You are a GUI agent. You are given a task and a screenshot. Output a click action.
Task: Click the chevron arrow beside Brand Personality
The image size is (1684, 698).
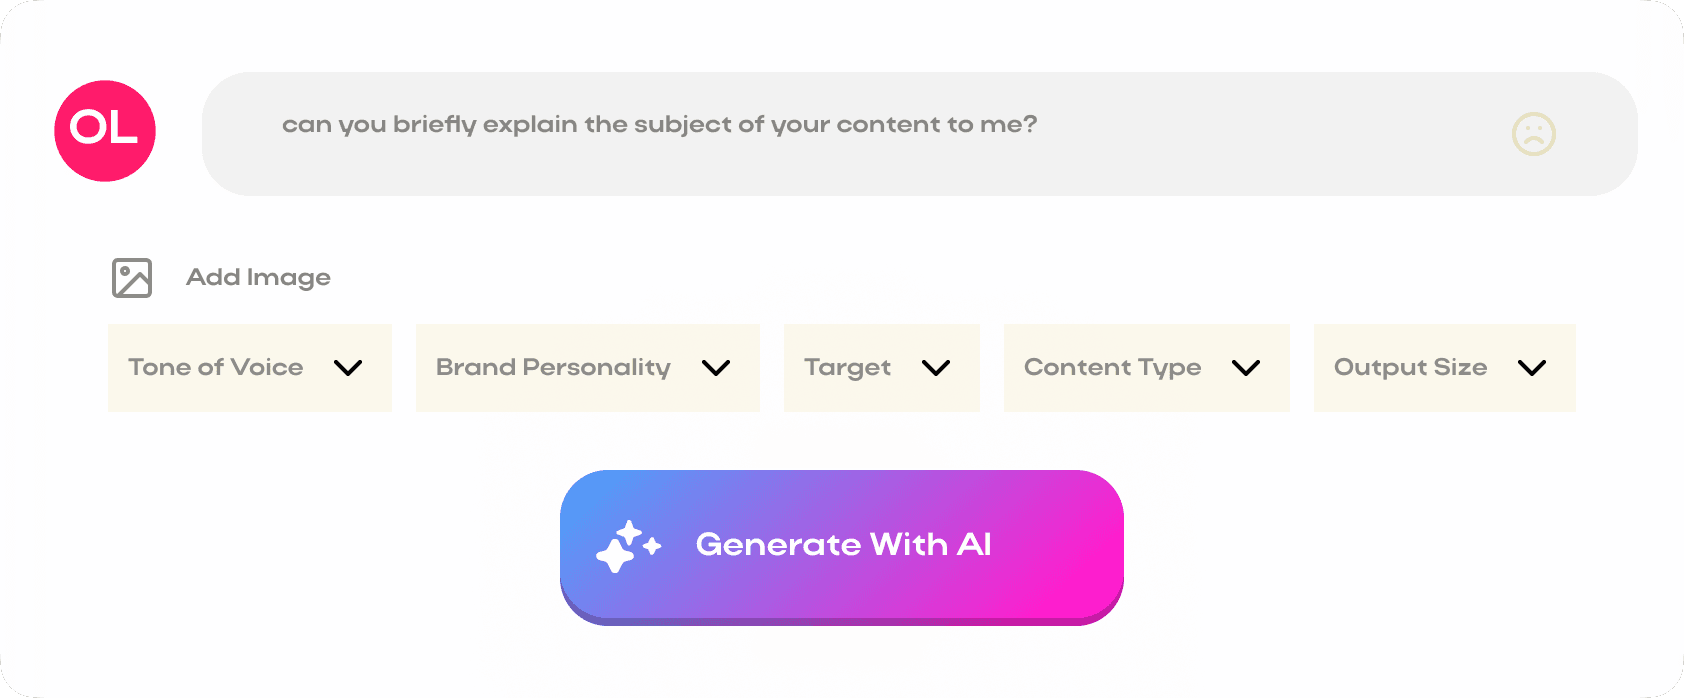716,368
